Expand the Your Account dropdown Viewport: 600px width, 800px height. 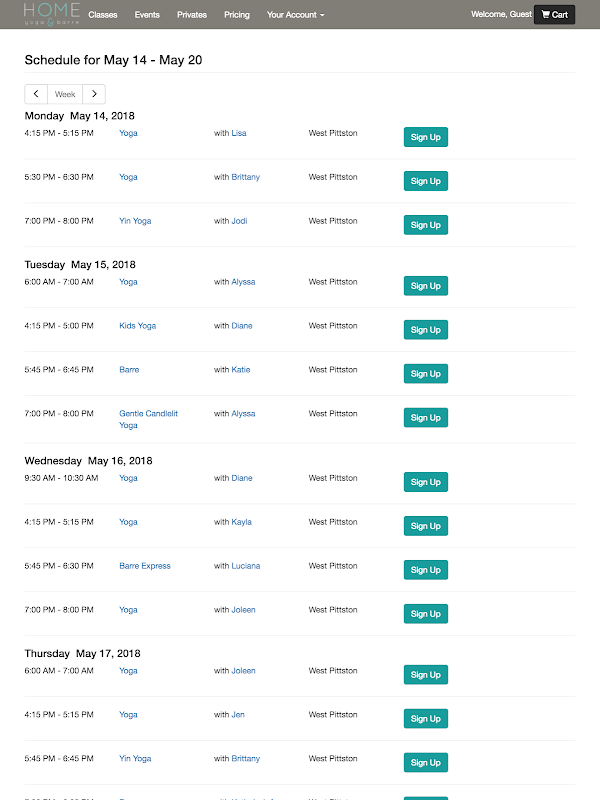pos(295,15)
